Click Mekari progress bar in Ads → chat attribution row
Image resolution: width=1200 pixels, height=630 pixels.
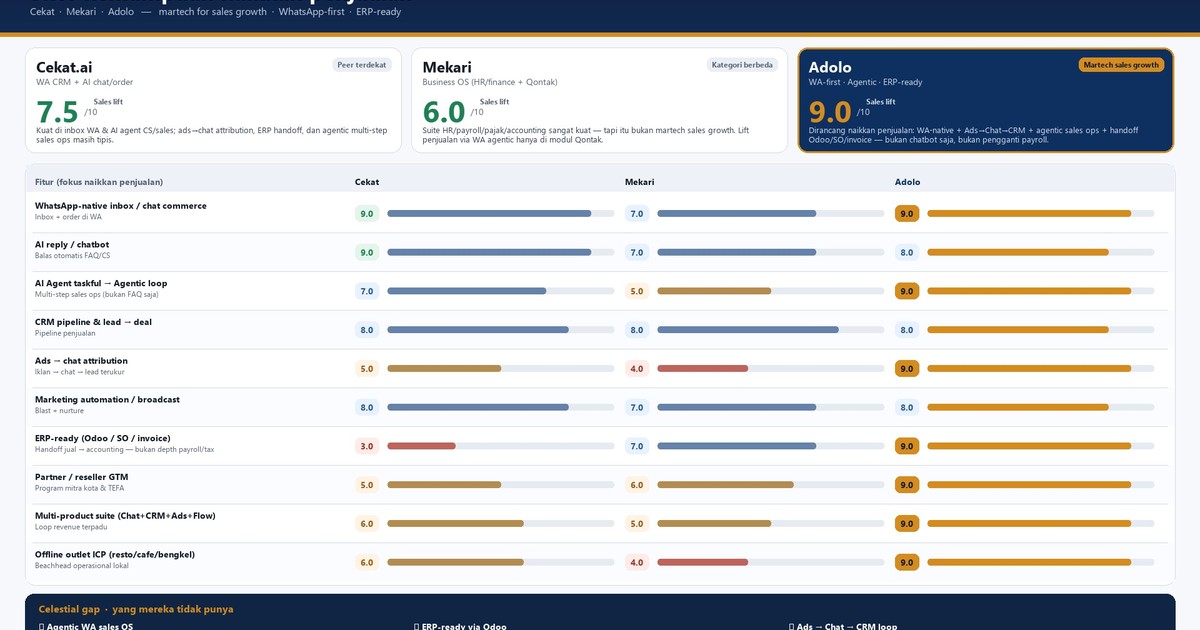click(x=771, y=369)
